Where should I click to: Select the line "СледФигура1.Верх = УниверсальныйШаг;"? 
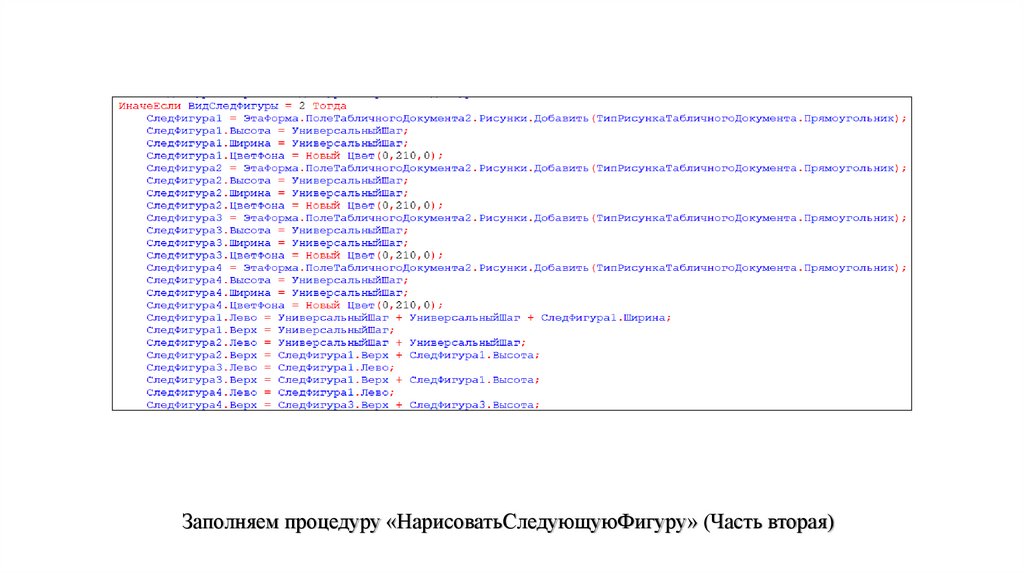pyautogui.click(x=270, y=330)
